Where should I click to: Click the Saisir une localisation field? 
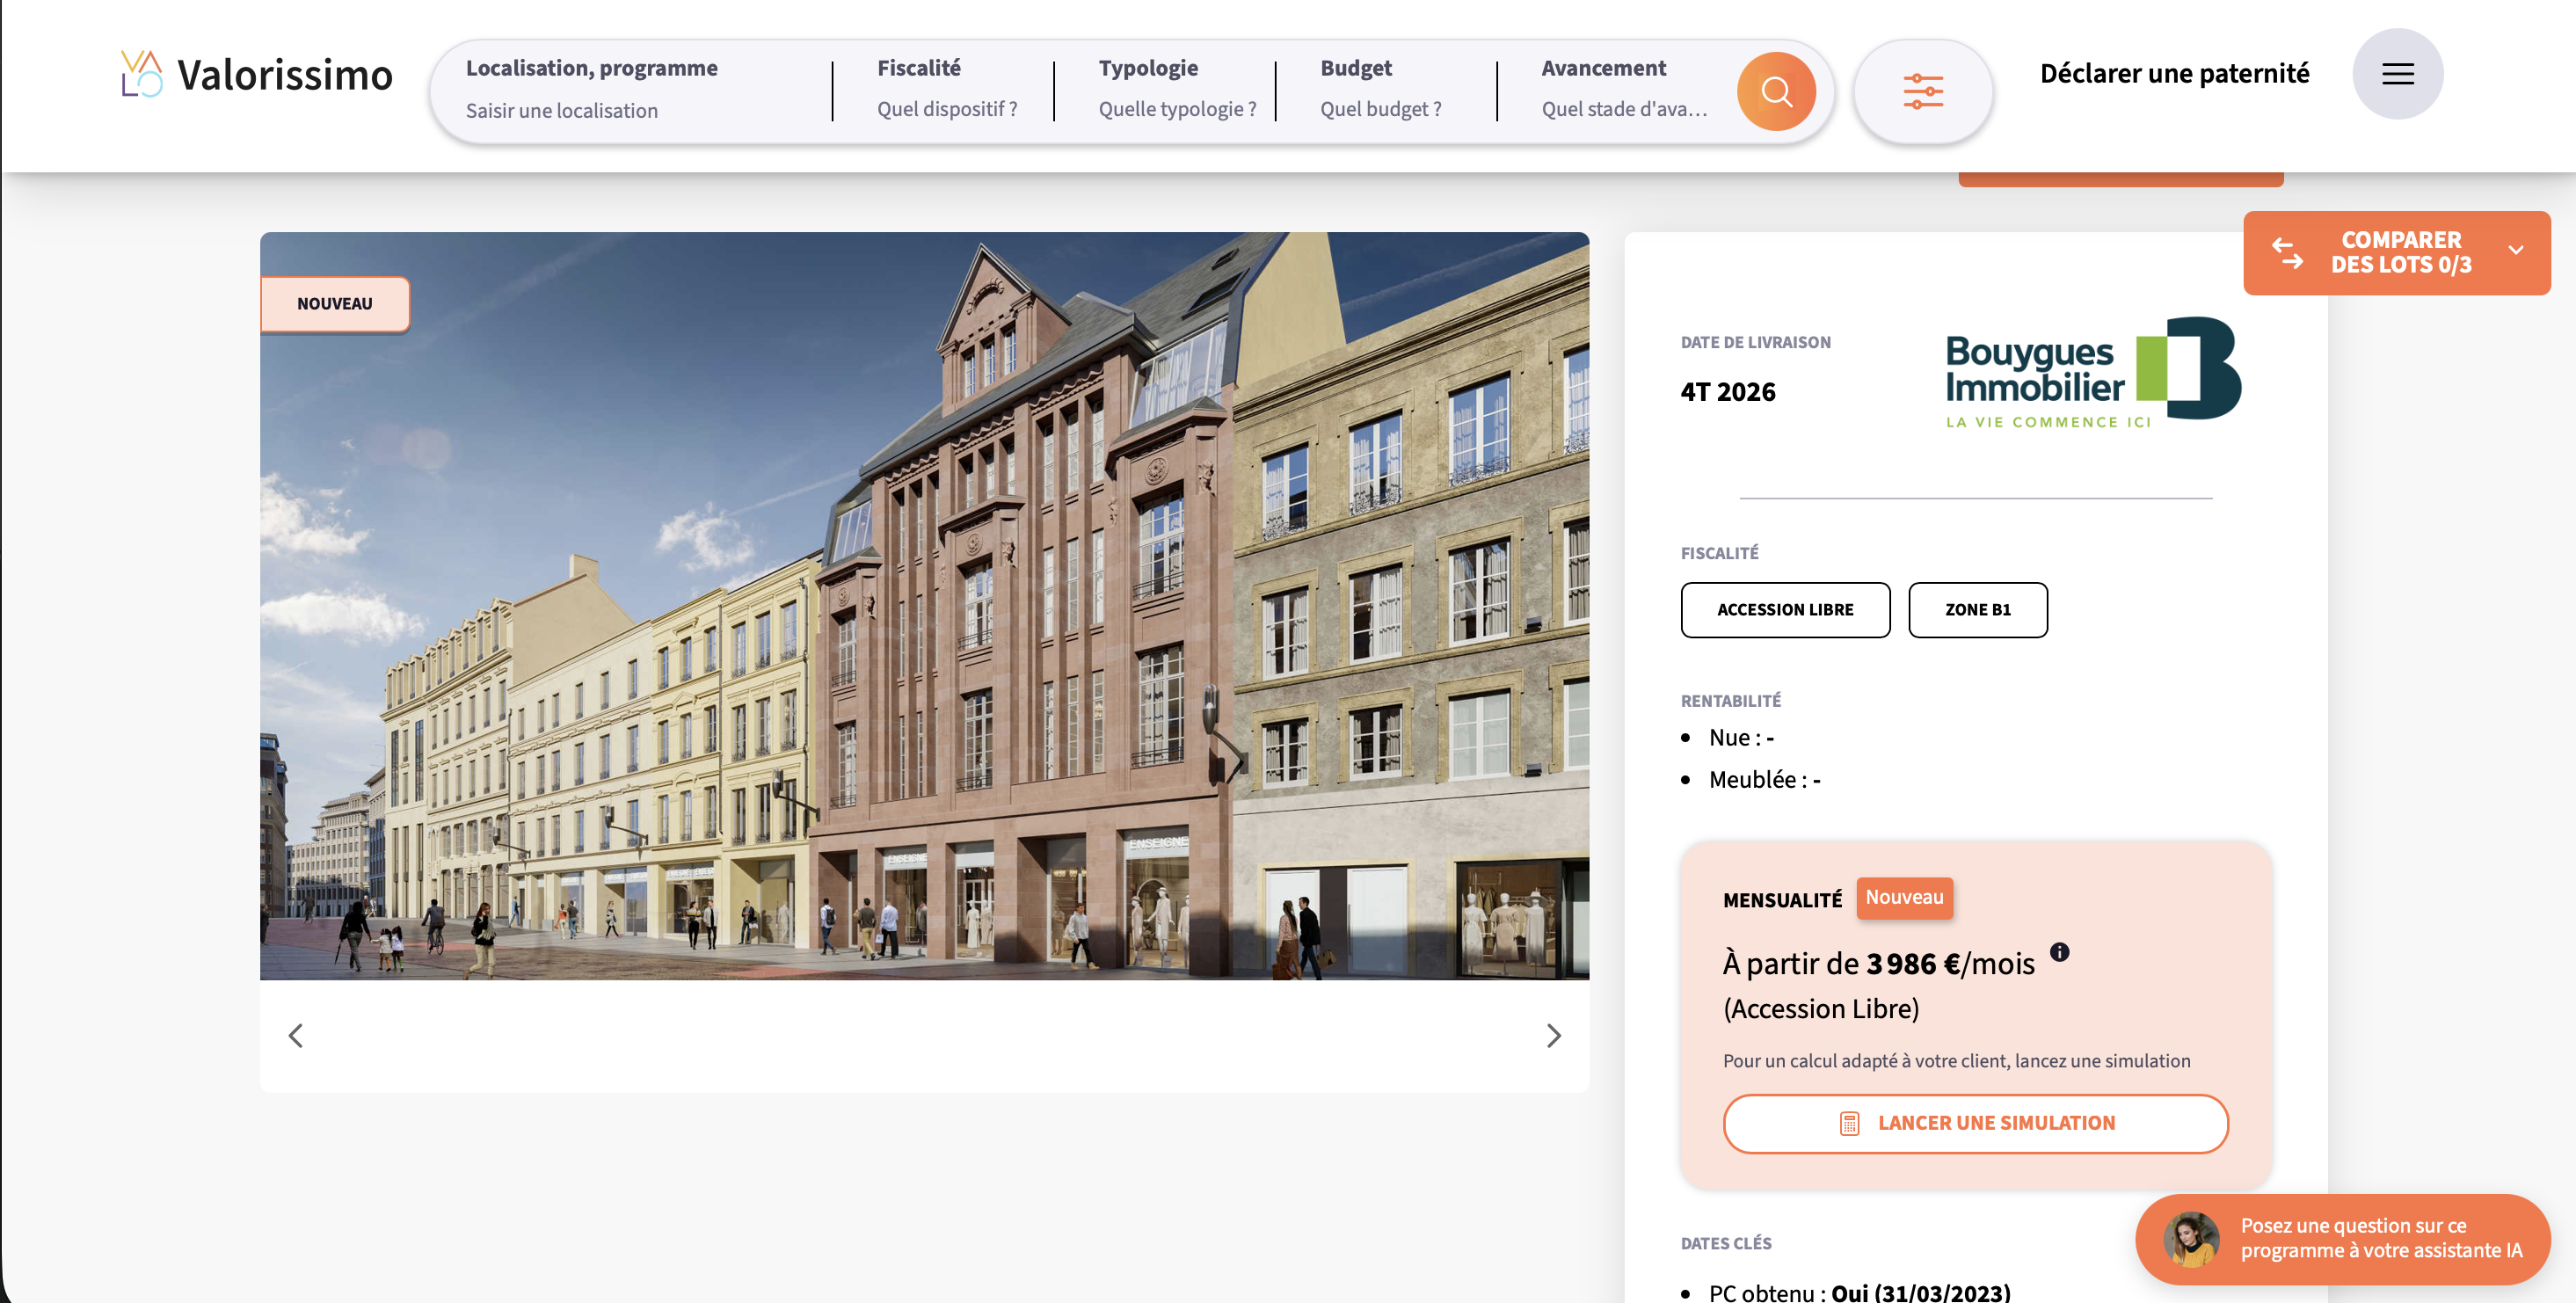pos(561,111)
